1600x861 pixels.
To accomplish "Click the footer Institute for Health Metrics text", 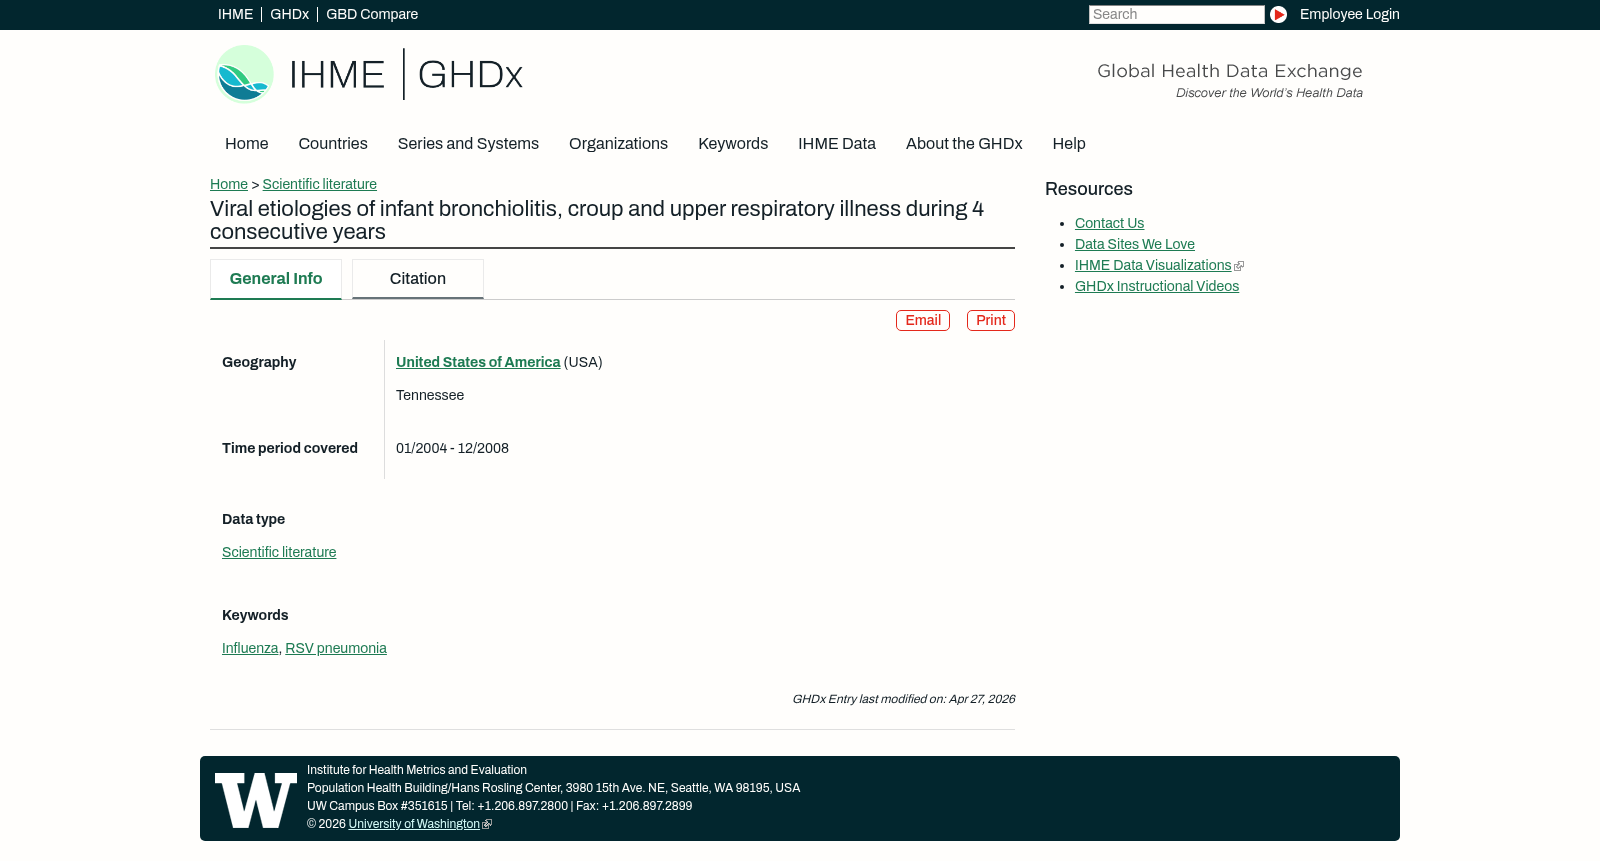I will 417,771.
